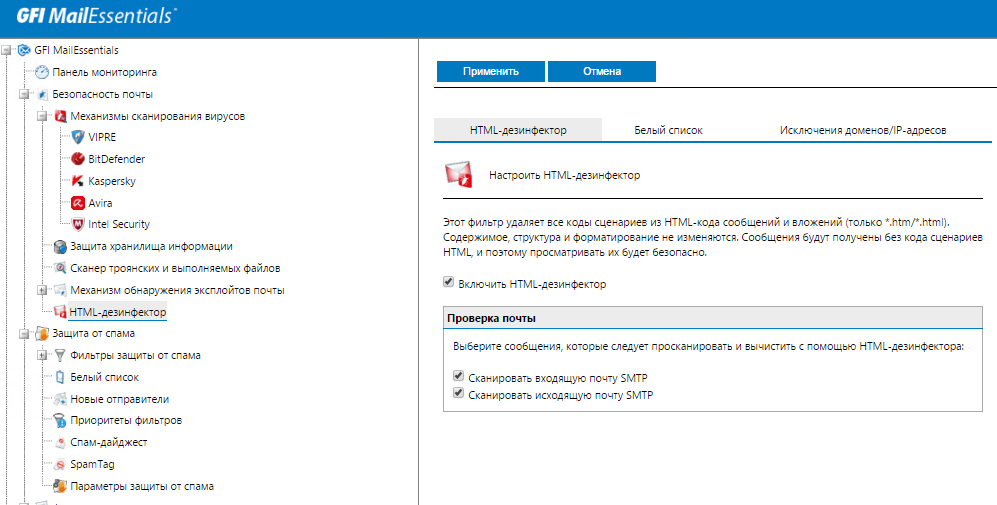This screenshot has height=505, width=997.
Task: Collapse the Безопасность почты branch
Action: (x=24, y=94)
